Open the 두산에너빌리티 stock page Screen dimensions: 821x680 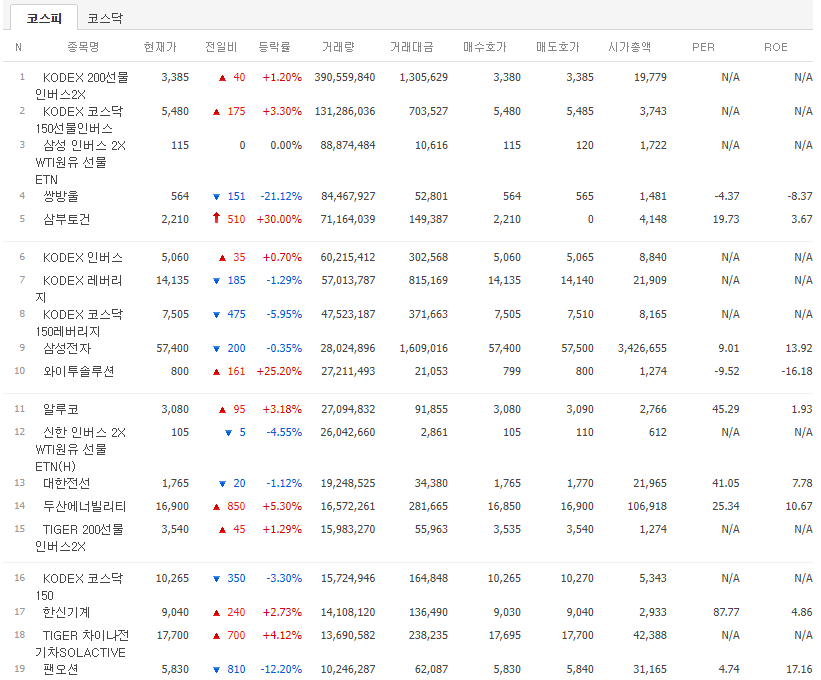point(84,506)
